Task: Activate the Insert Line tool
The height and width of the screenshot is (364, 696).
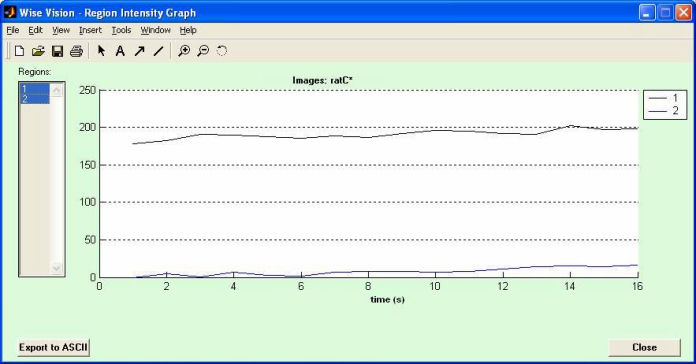Action: point(158,51)
